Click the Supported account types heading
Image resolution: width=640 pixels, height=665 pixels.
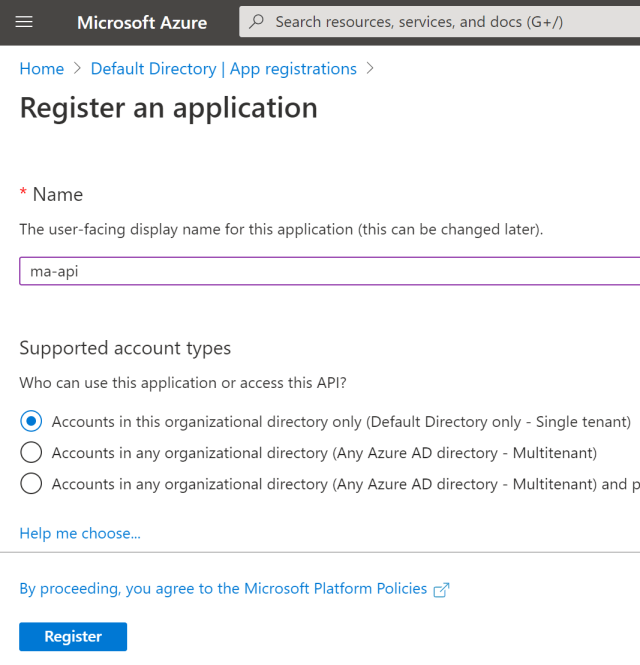pyautogui.click(x=125, y=348)
